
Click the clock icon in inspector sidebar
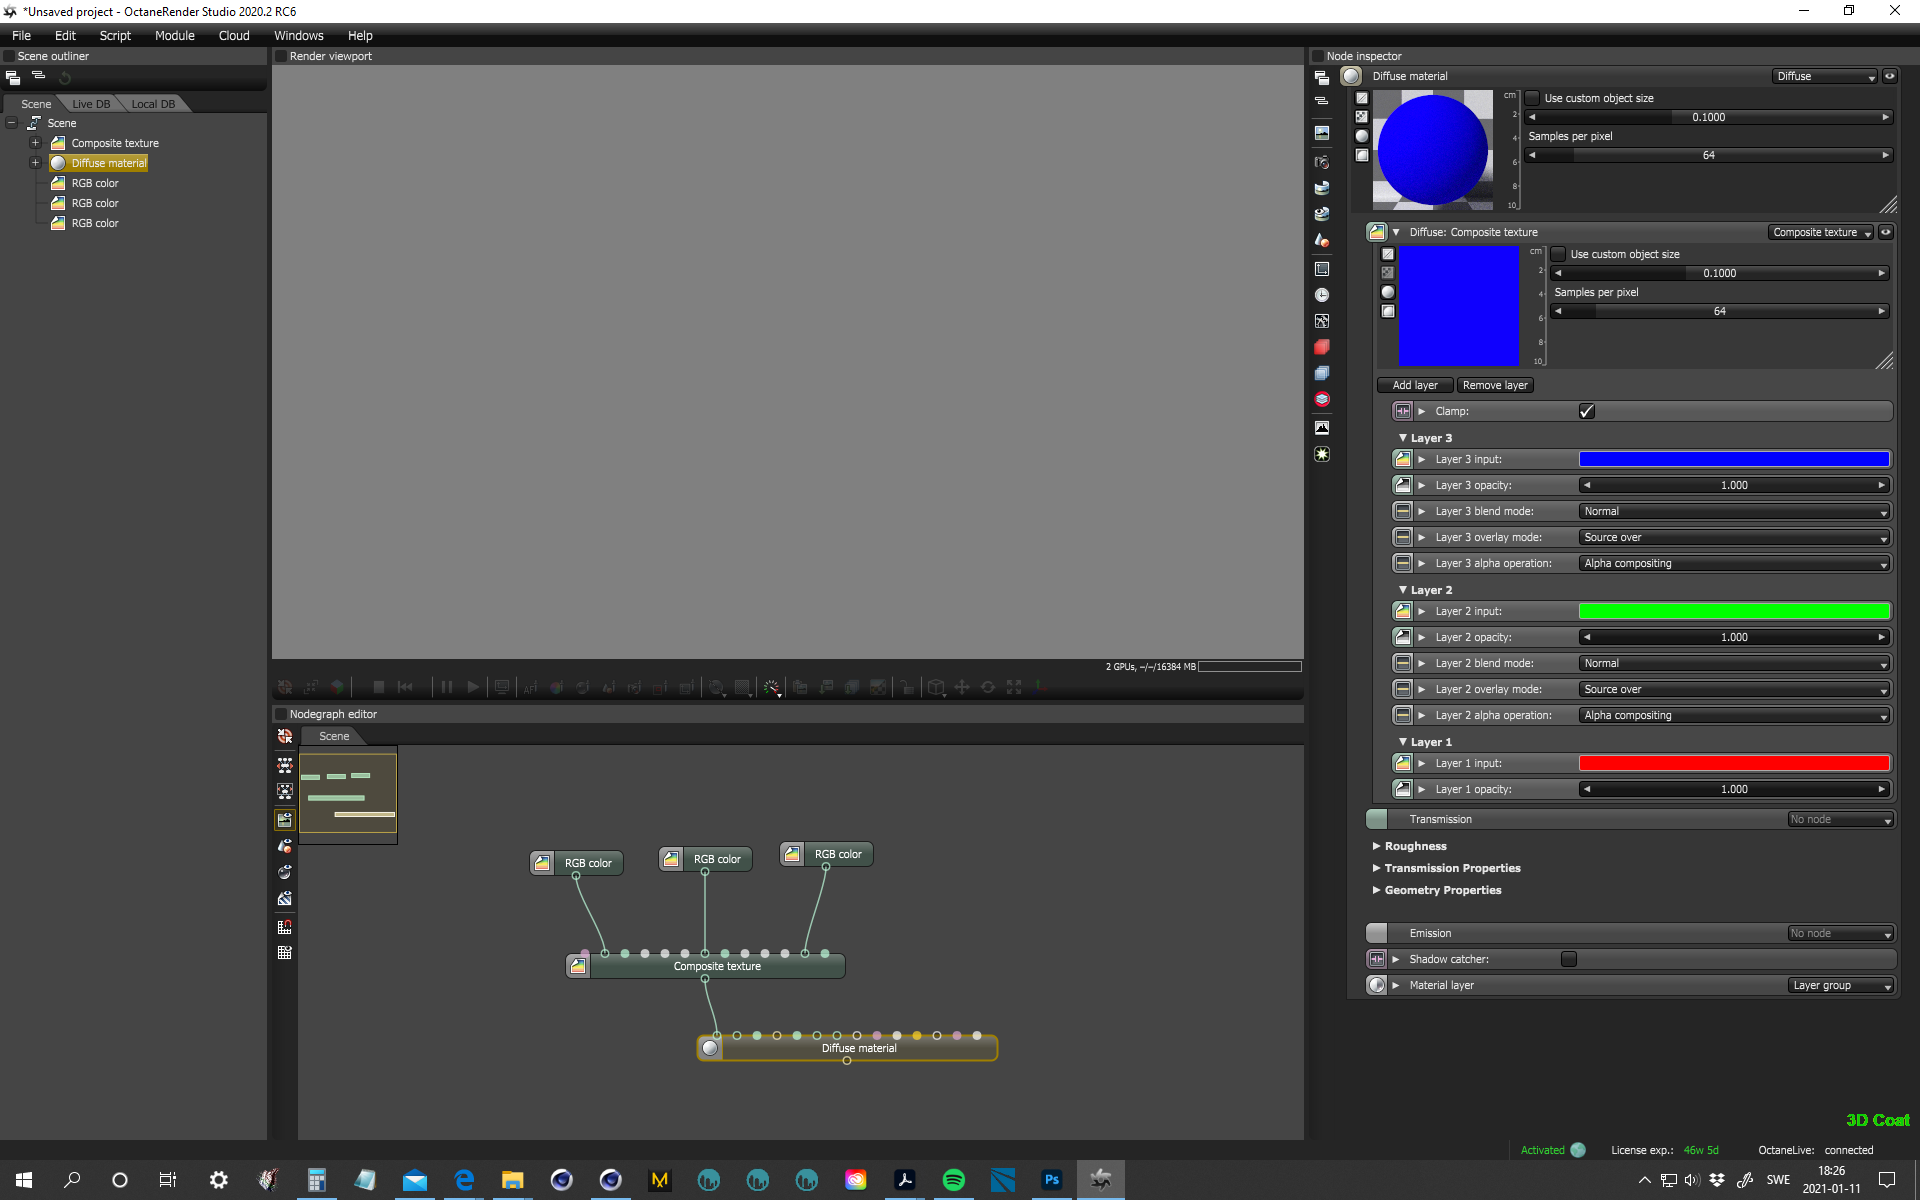1322,295
